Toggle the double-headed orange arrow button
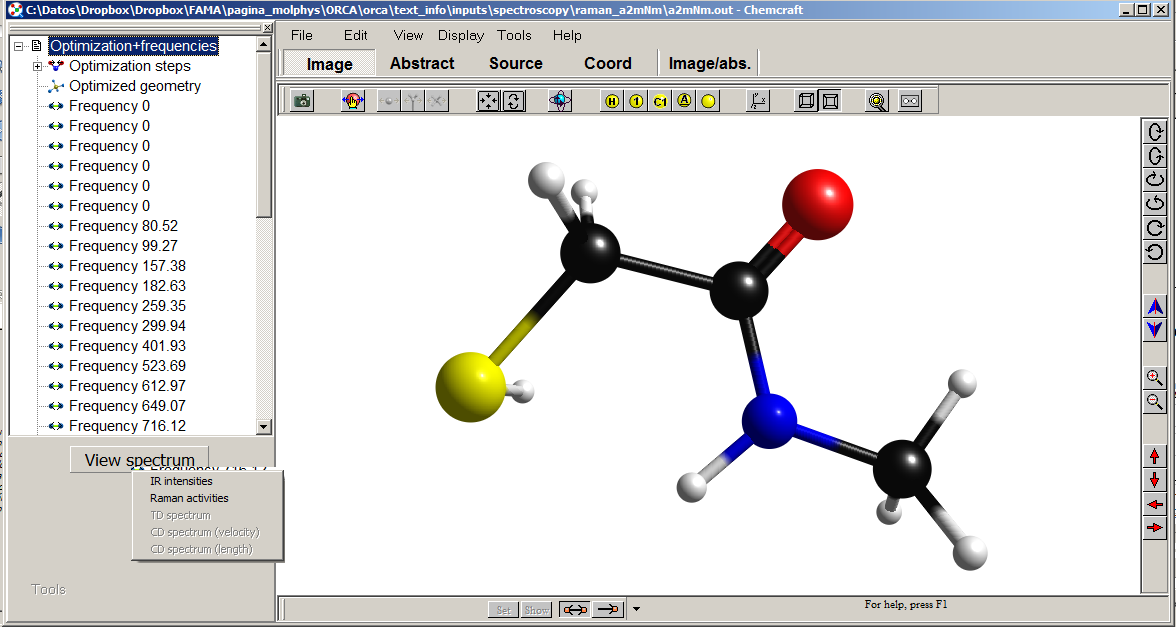This screenshot has height=627, width=1176. point(574,609)
